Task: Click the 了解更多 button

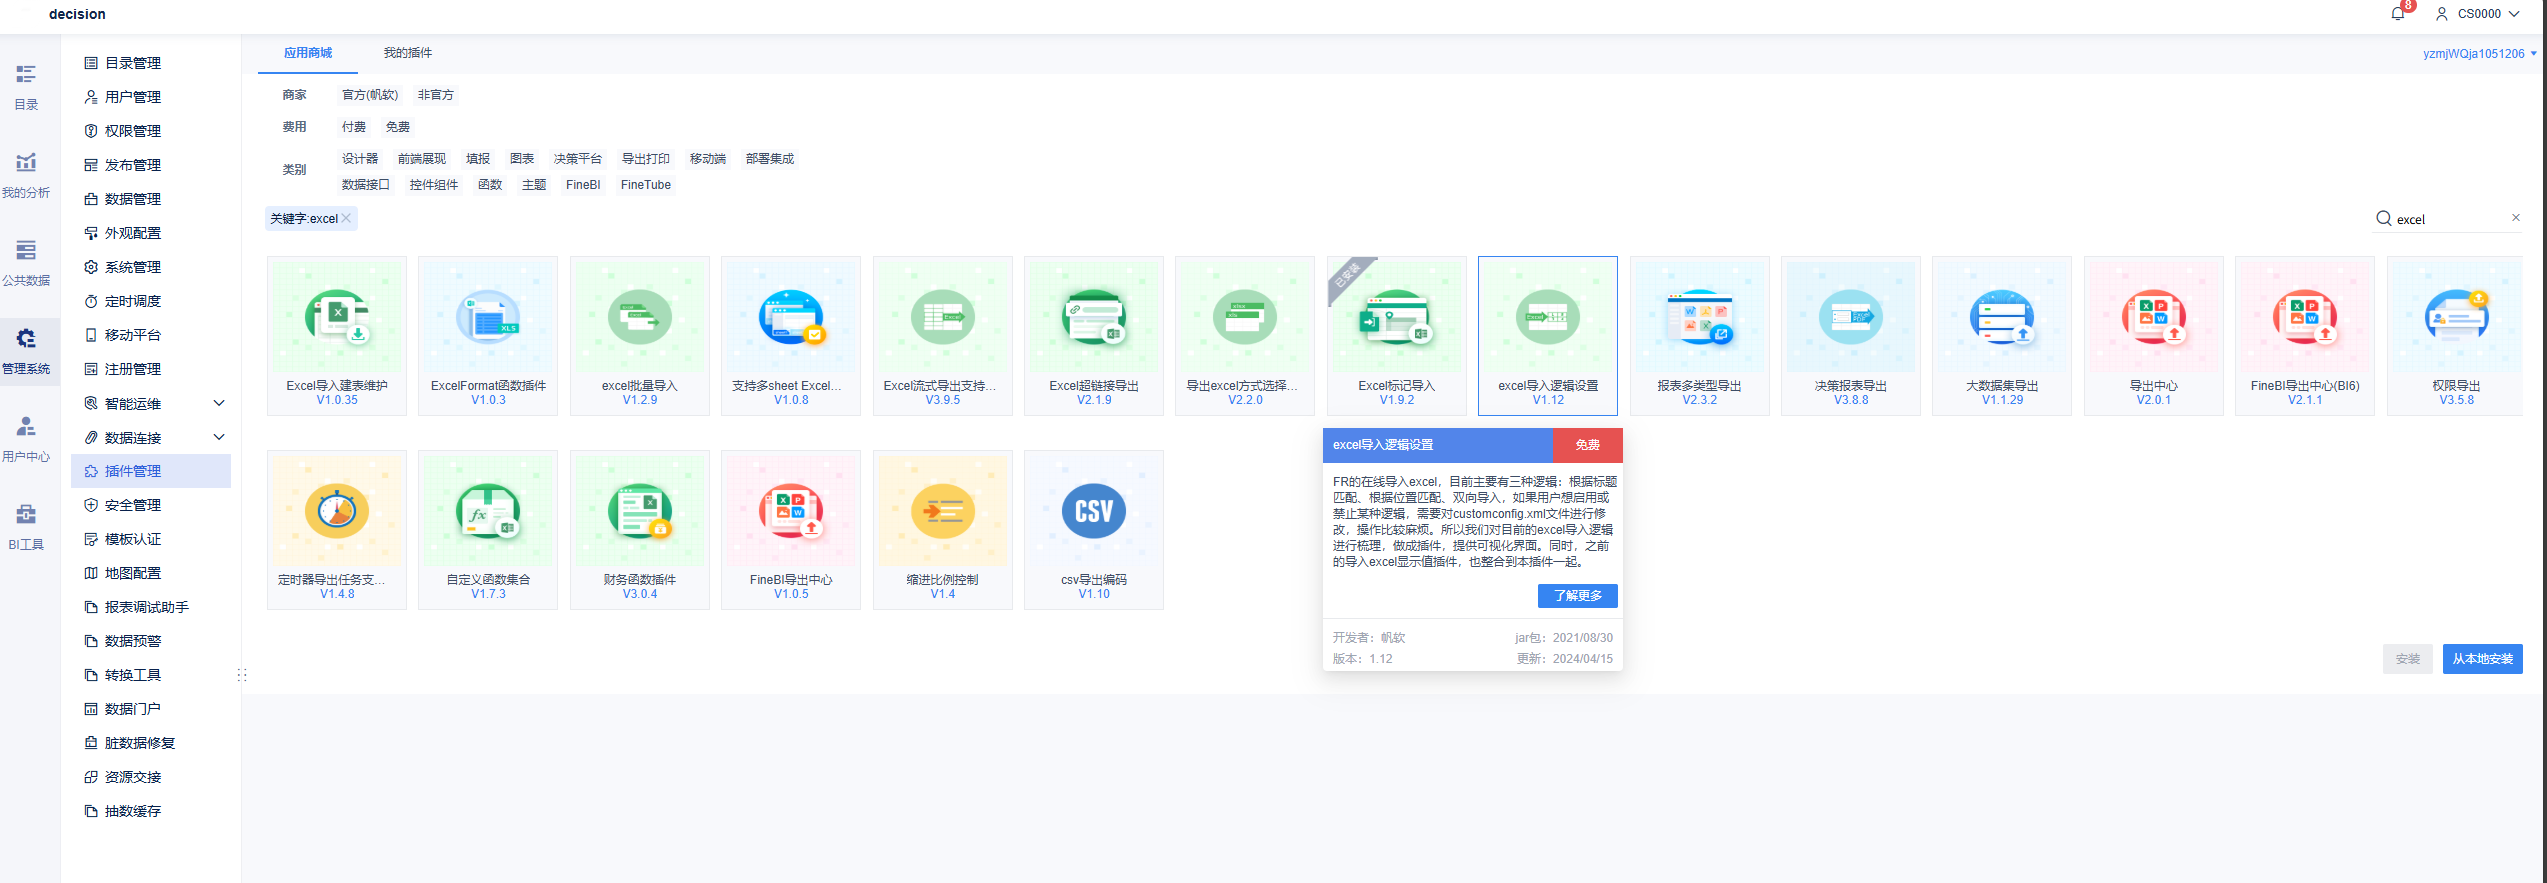Action: pos(1577,596)
